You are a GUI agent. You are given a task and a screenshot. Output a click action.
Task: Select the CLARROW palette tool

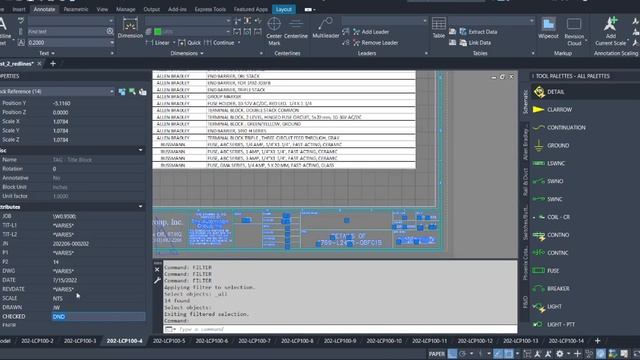tap(552, 109)
